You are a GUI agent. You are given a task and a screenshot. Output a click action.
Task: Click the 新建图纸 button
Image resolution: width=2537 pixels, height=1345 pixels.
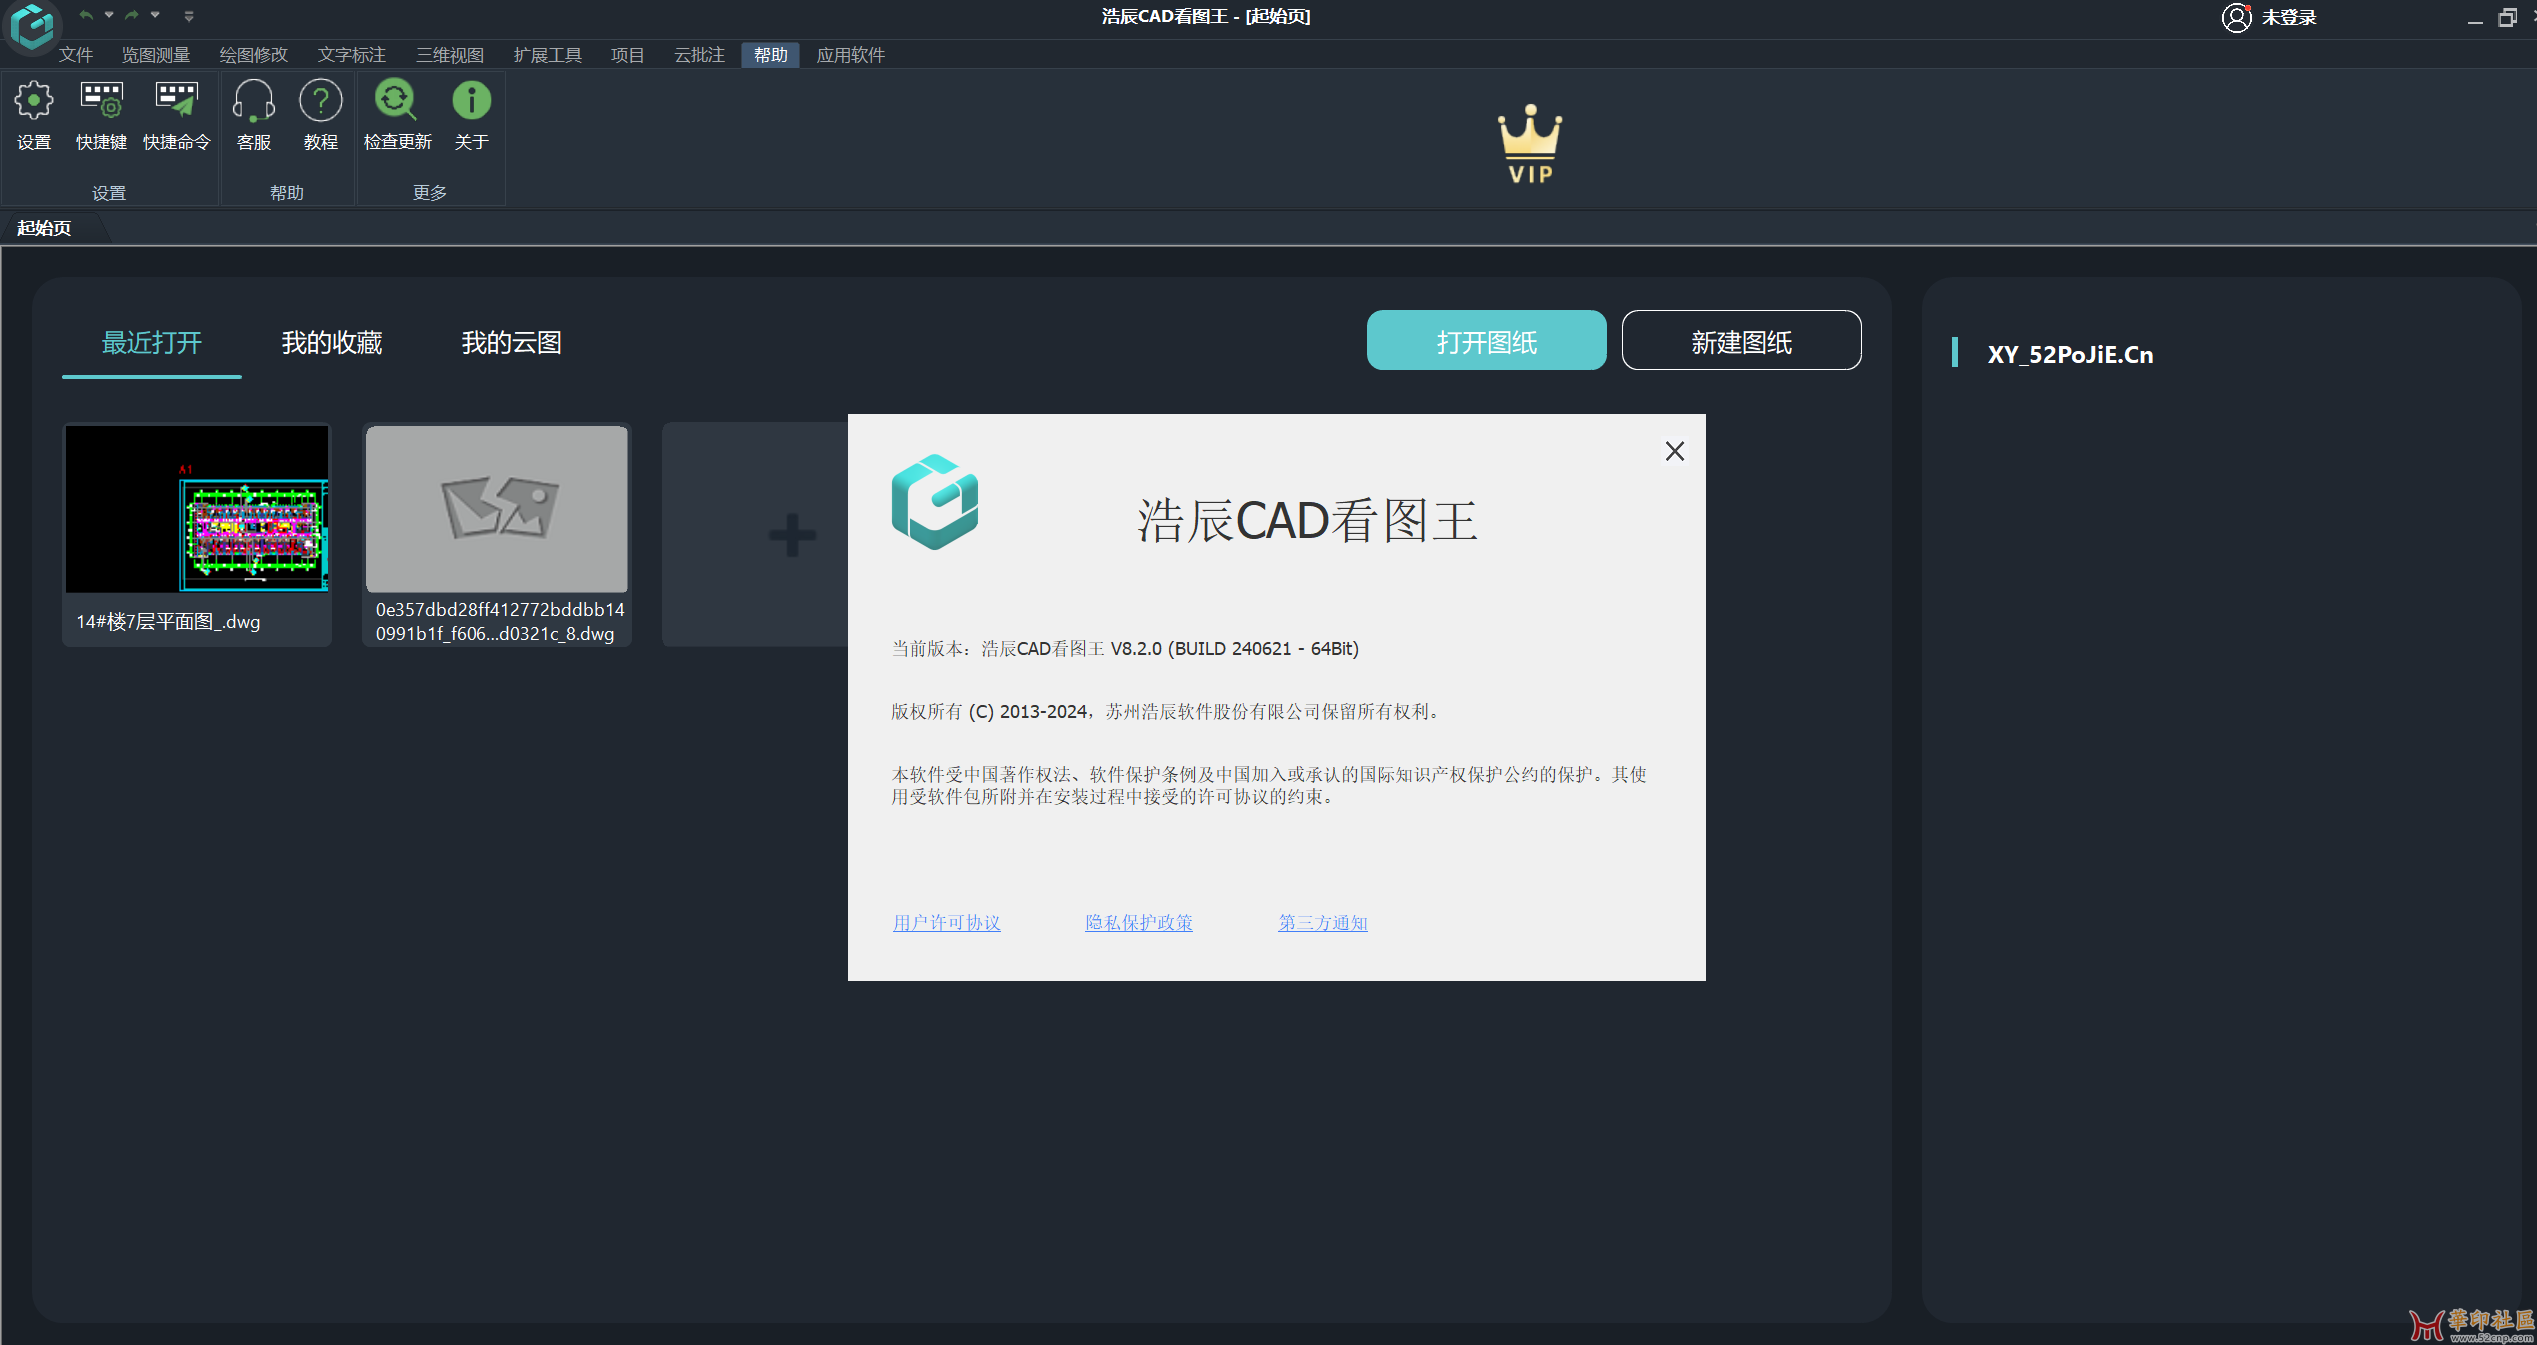pyautogui.click(x=1741, y=340)
